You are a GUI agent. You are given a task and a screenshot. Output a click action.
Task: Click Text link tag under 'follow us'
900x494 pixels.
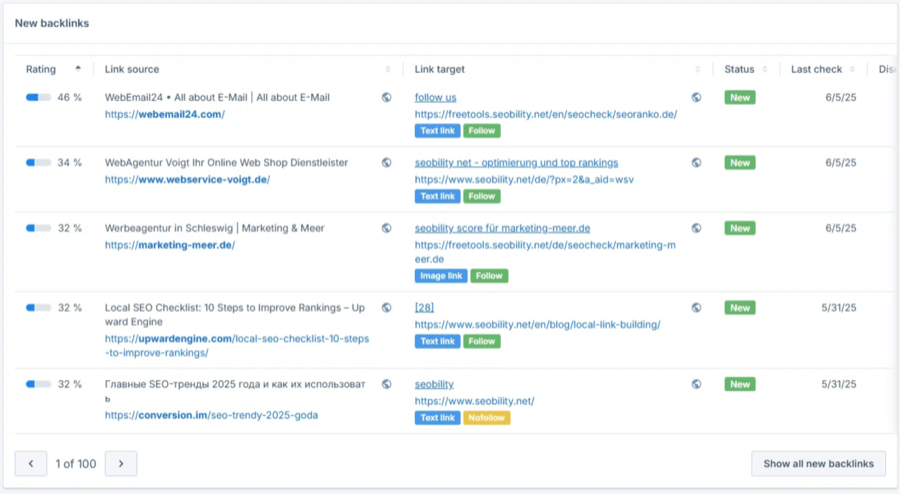tap(437, 131)
